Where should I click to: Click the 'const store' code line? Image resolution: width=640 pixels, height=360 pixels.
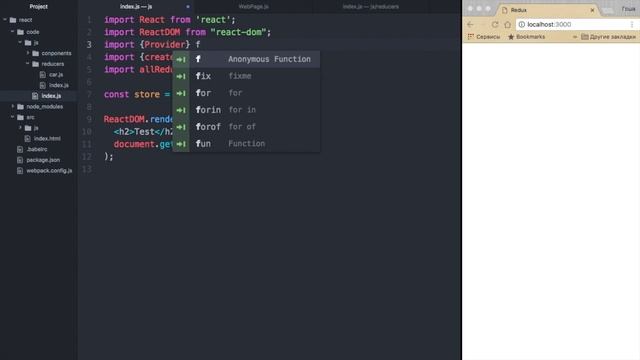(137, 94)
